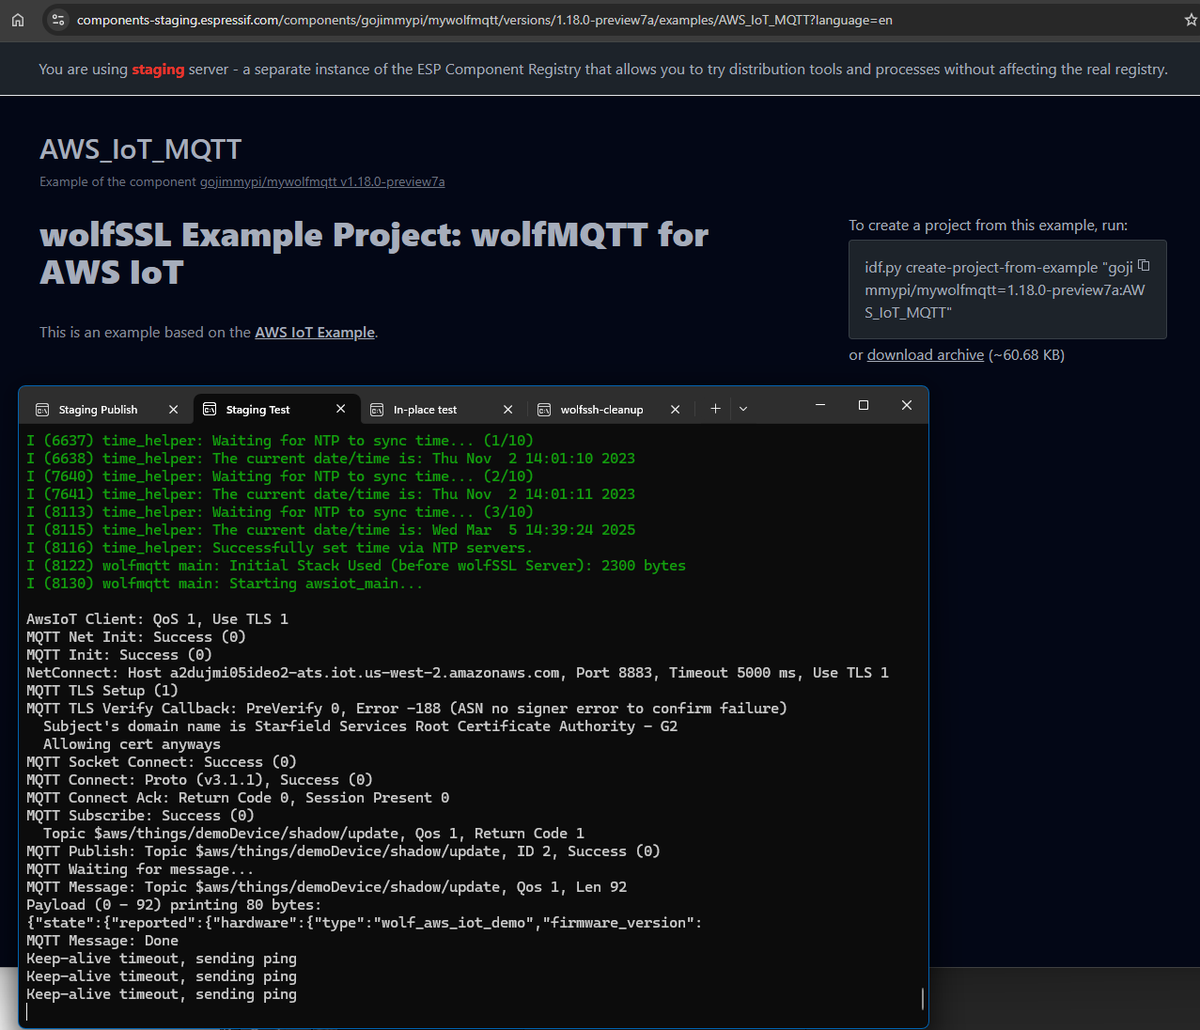Click 'MQTT Connect Ack: Return Code 0' line
This screenshot has width=1200, height=1030.
click(x=238, y=798)
